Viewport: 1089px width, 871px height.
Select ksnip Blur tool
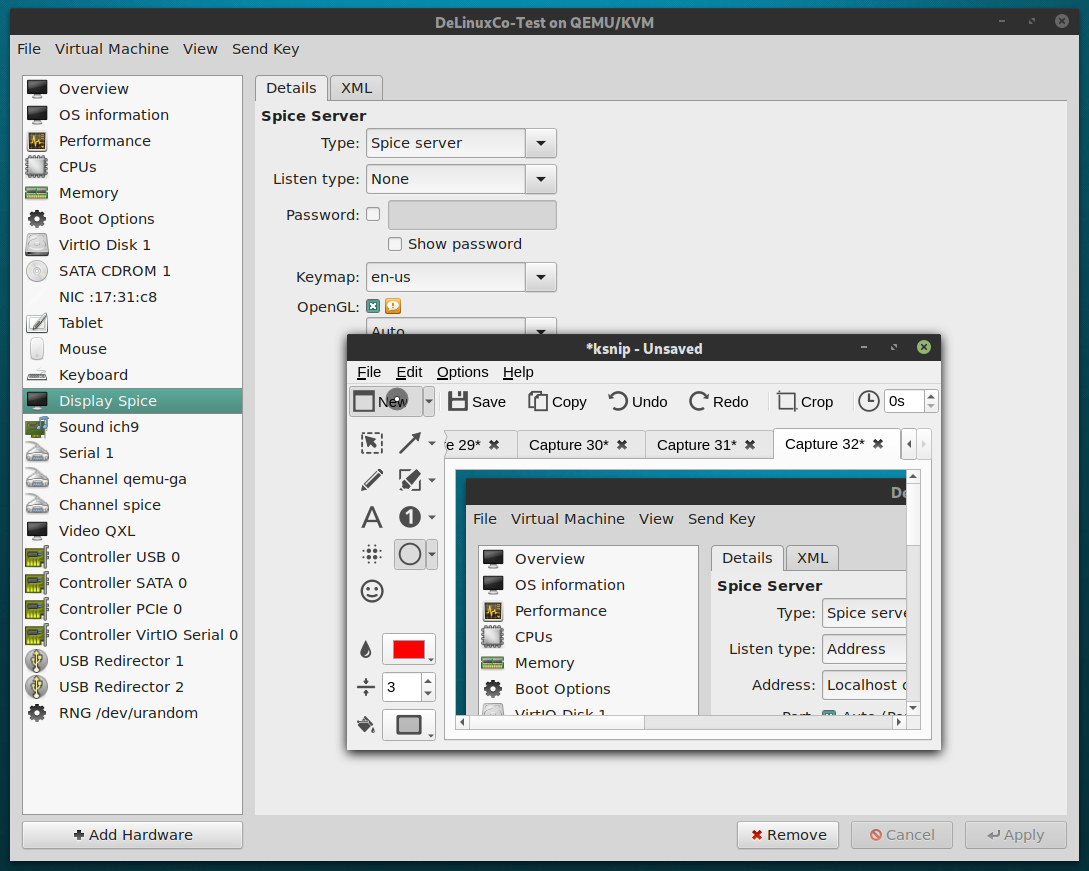point(372,554)
